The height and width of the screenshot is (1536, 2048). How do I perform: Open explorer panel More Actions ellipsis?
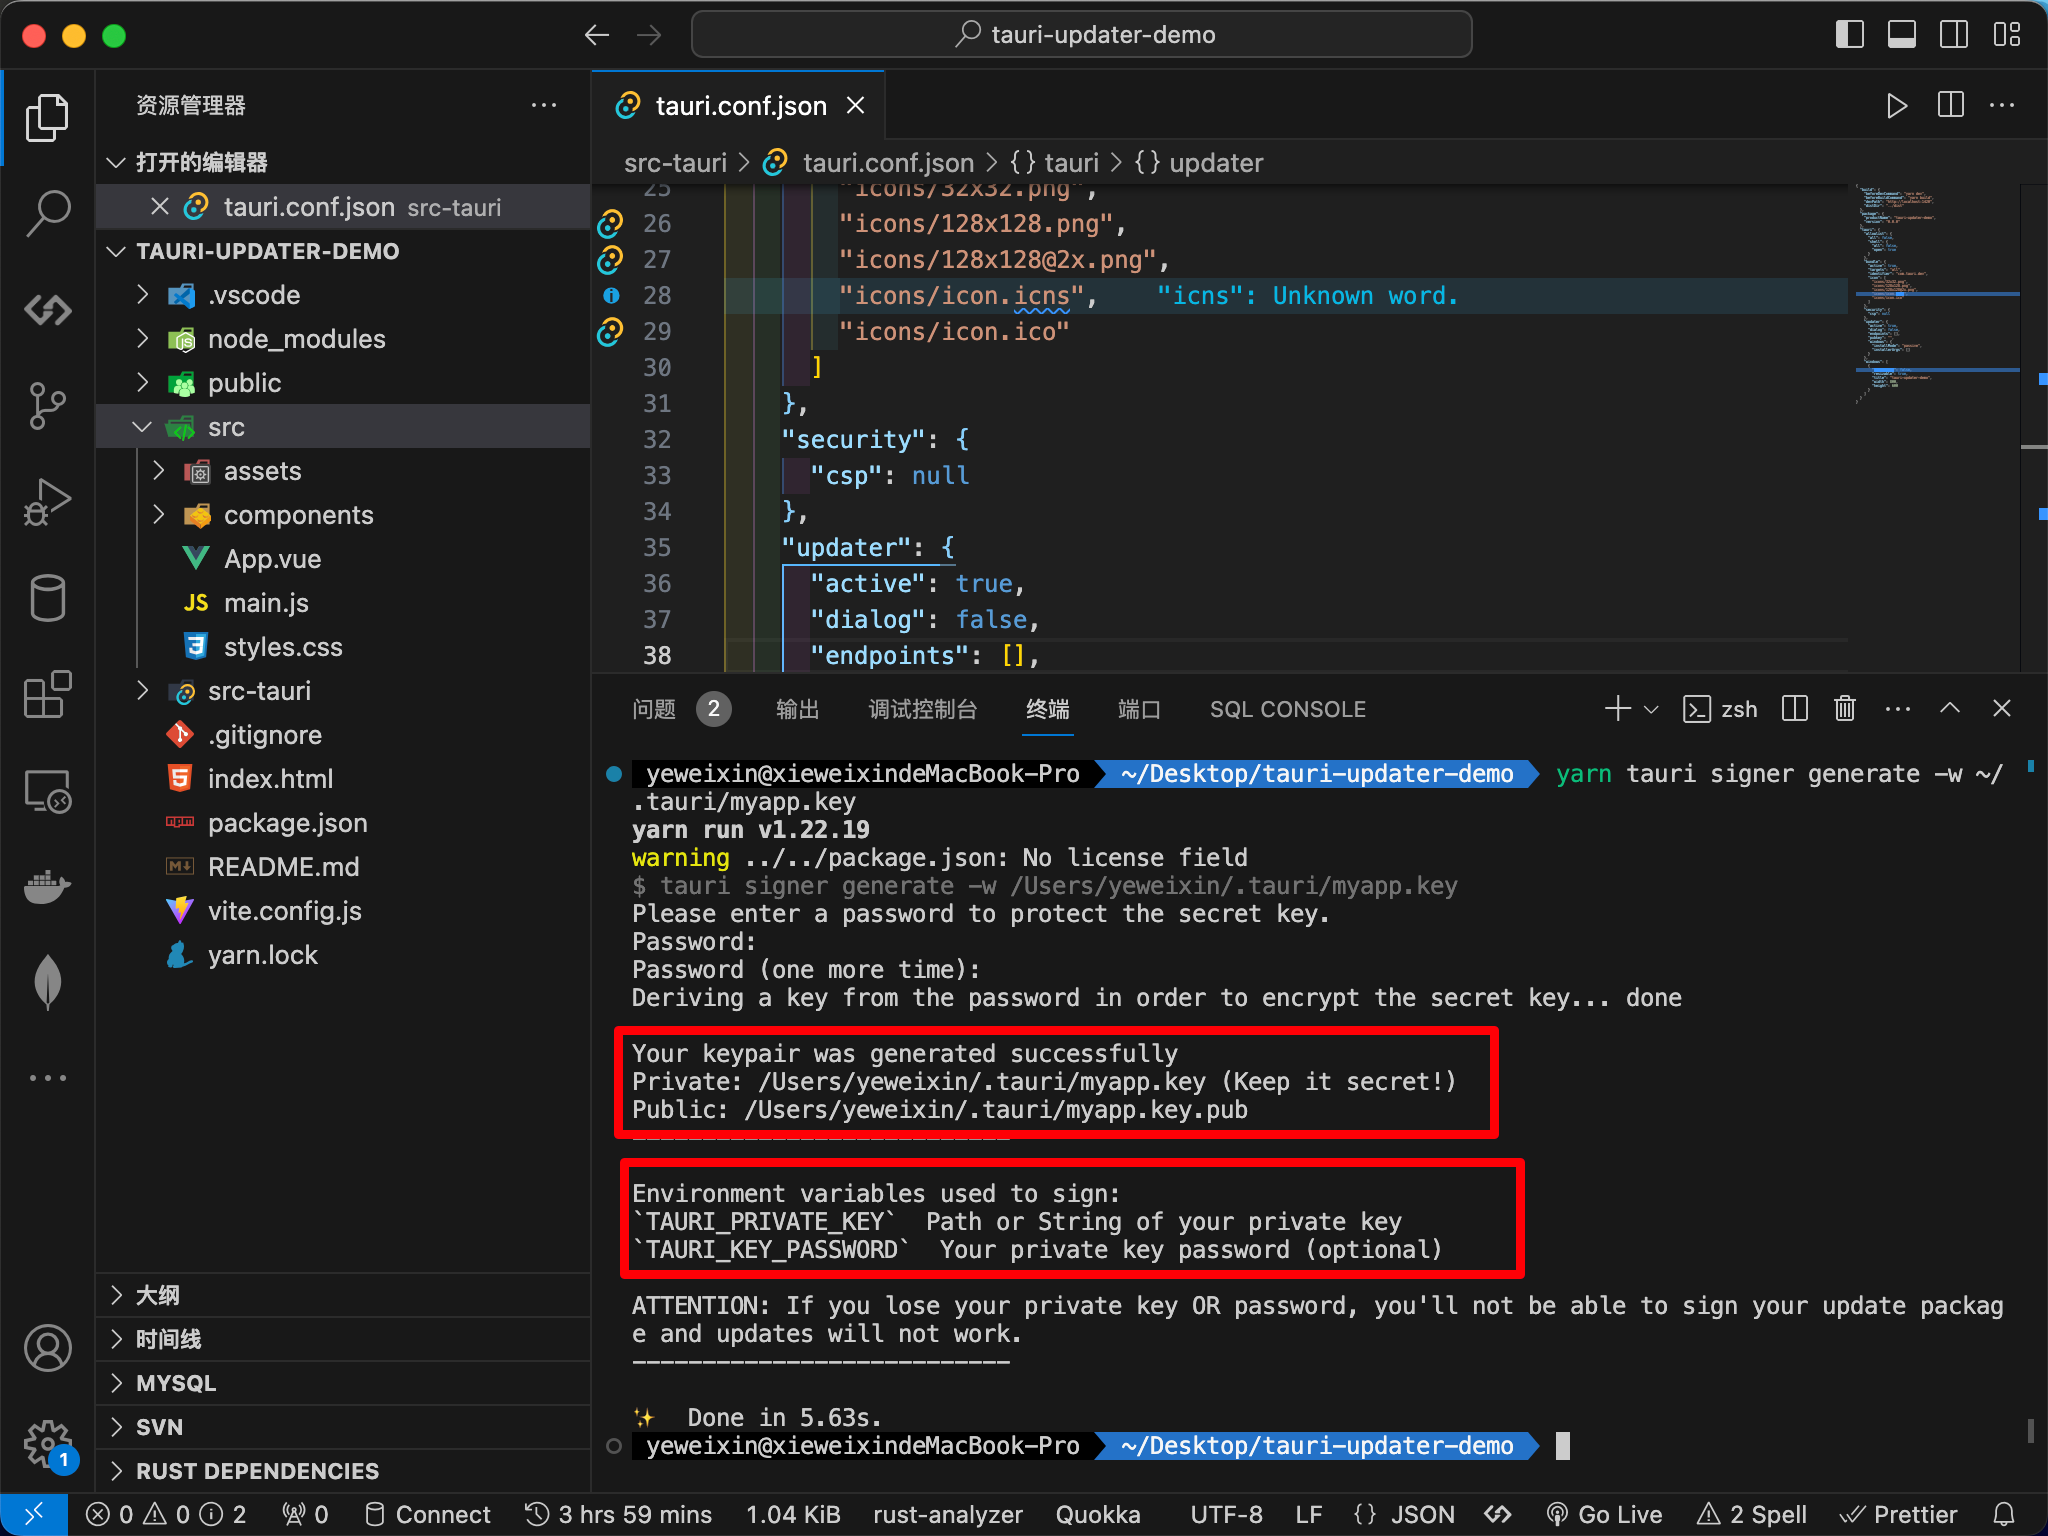pyautogui.click(x=544, y=105)
